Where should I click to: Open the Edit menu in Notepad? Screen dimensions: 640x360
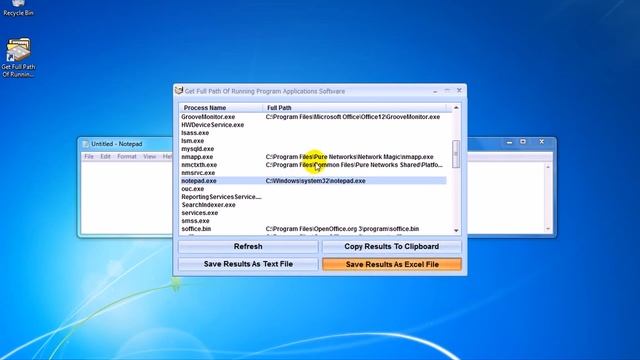[105, 156]
